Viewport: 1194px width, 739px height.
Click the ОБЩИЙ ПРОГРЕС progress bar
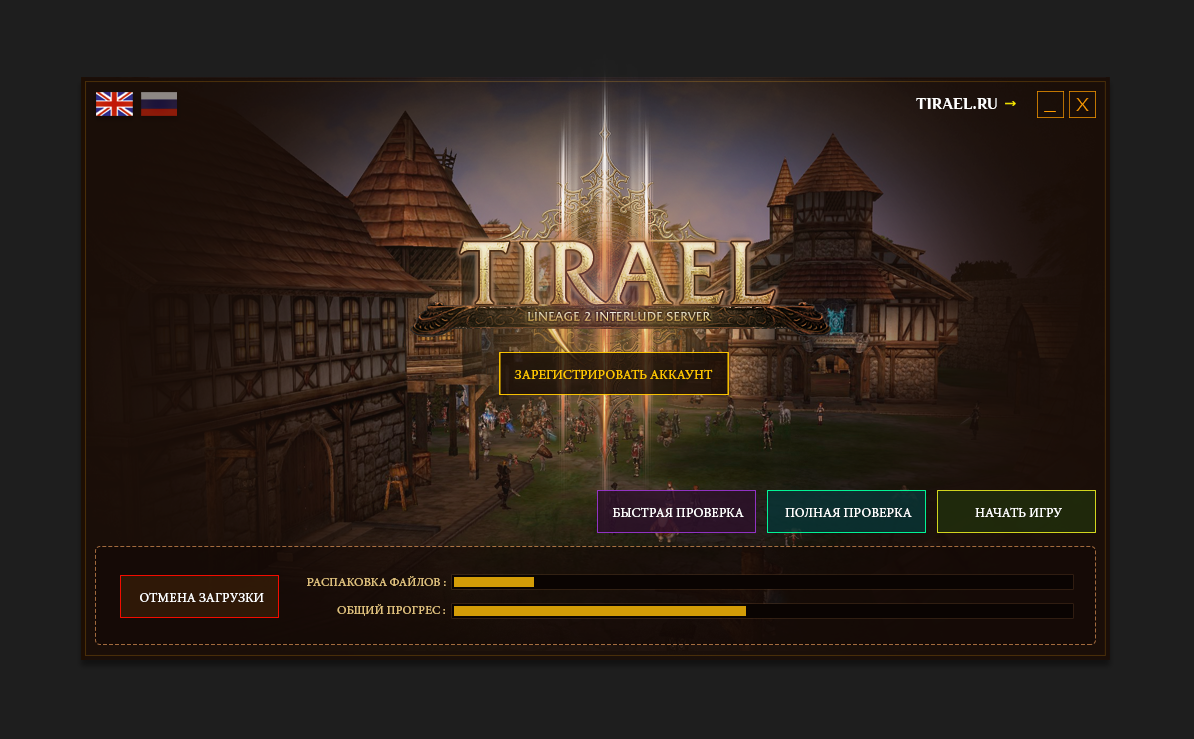(x=763, y=610)
